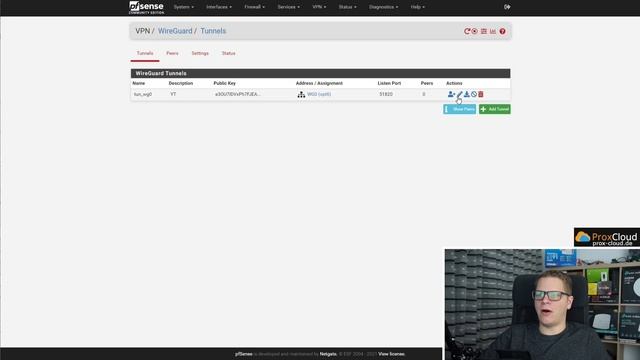This screenshot has width=640, height=360.
Task: Click the Public Key column header
Action: tap(224, 83)
